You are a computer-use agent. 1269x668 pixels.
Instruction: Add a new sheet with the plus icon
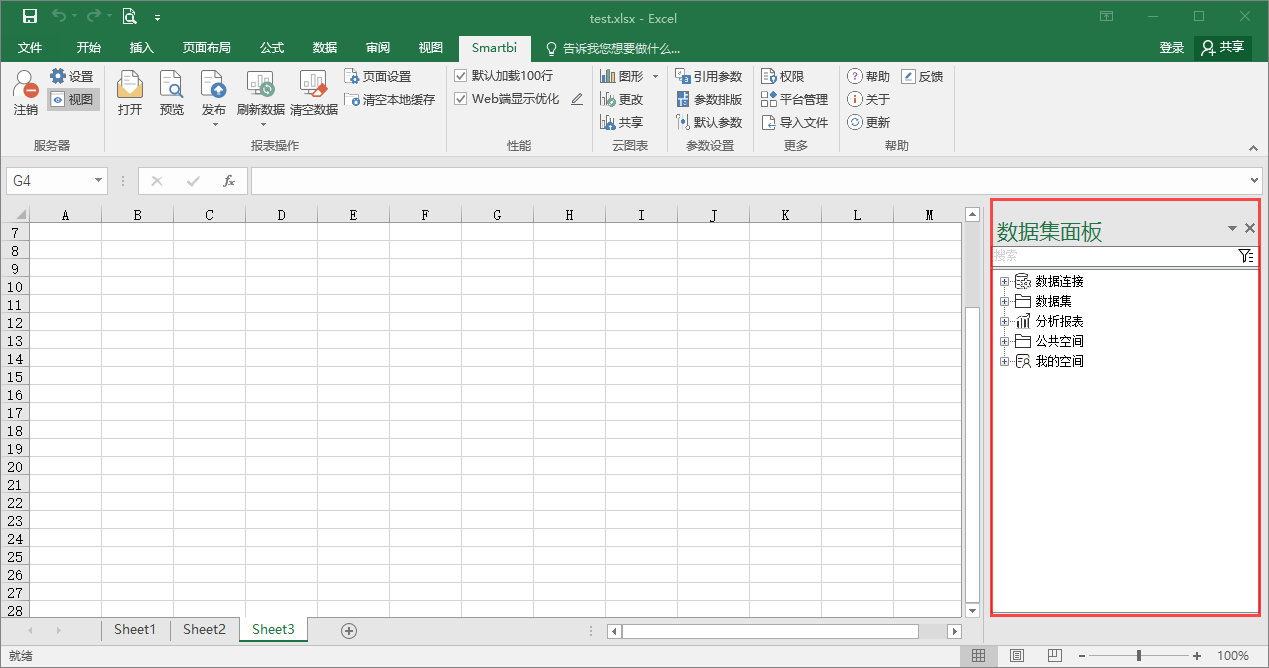pos(349,630)
